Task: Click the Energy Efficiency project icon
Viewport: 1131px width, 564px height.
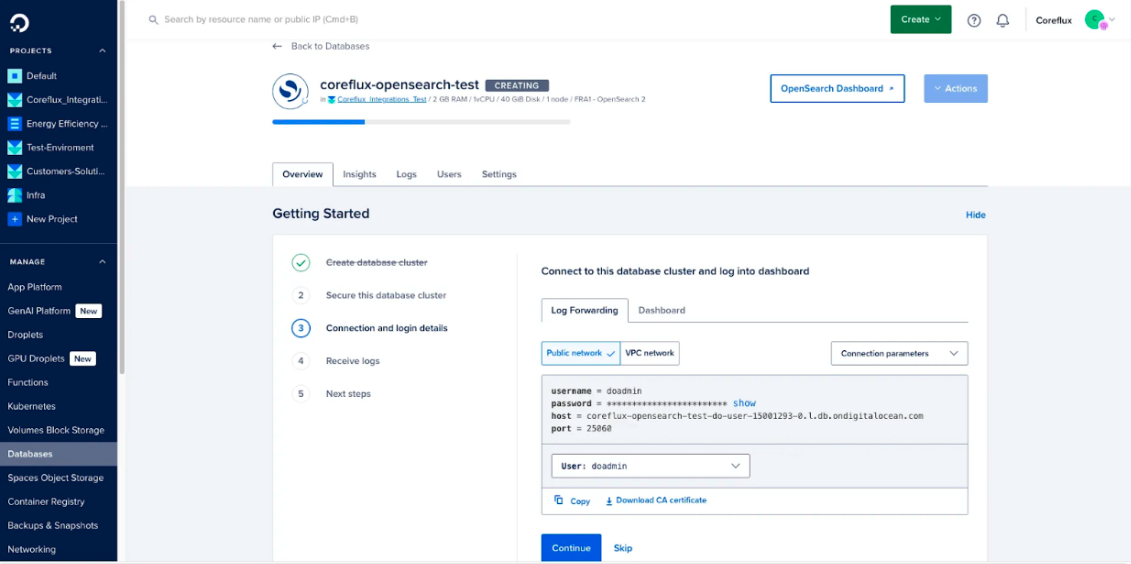Action: point(14,124)
